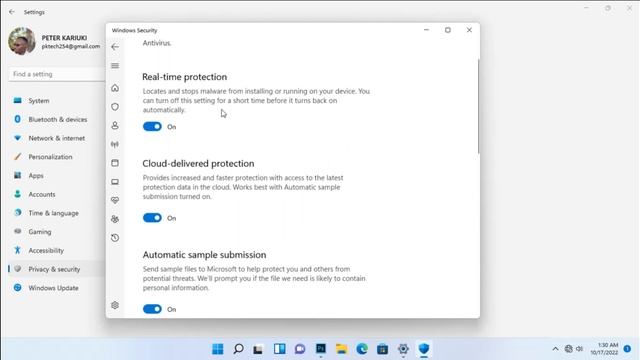Open Bluetooth & devices in Settings
This screenshot has height=360, width=640.
pos(56,119)
